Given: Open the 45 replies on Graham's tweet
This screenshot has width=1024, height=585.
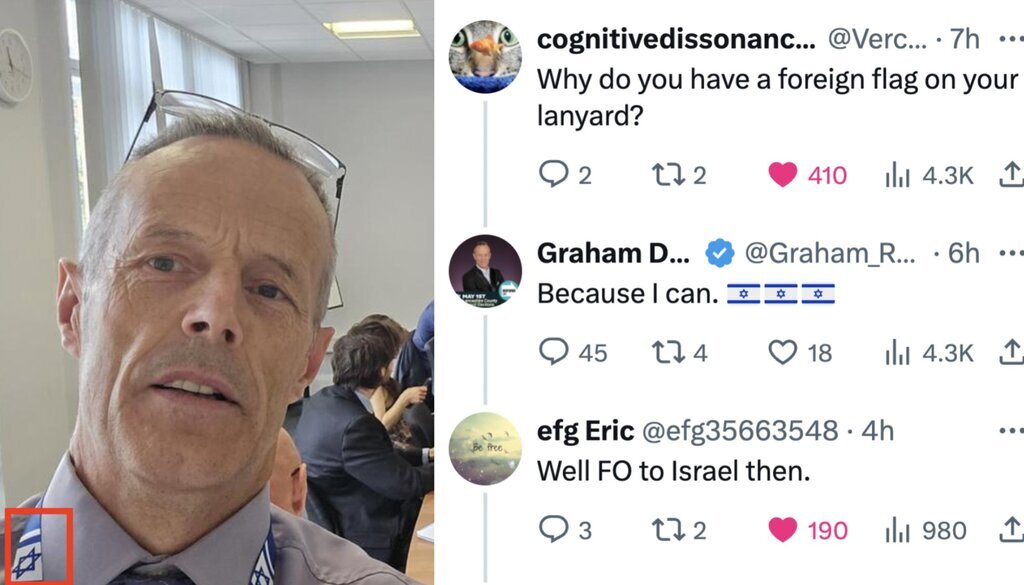Looking at the screenshot, I should [x=554, y=352].
